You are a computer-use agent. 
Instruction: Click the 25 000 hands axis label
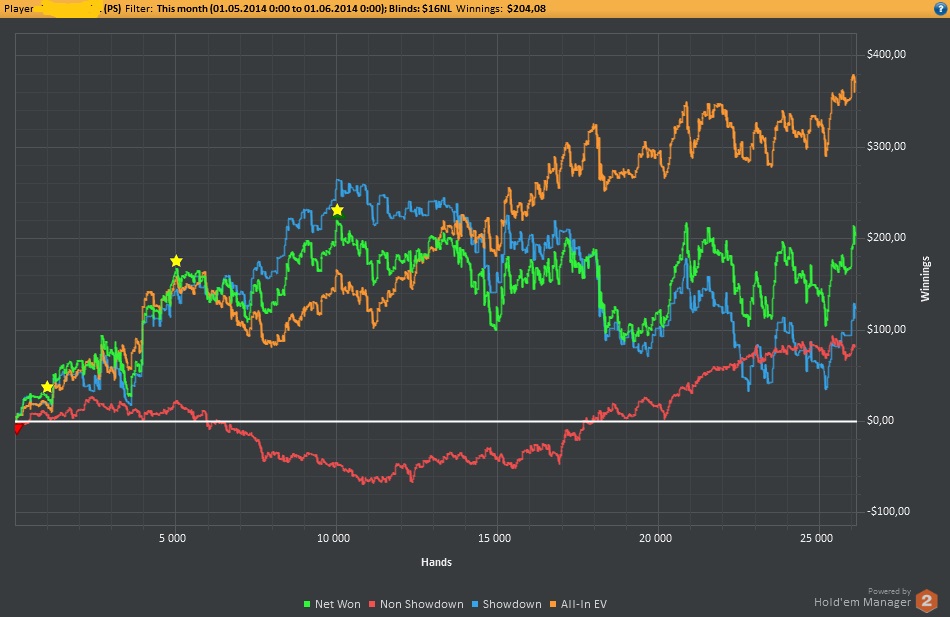point(816,538)
